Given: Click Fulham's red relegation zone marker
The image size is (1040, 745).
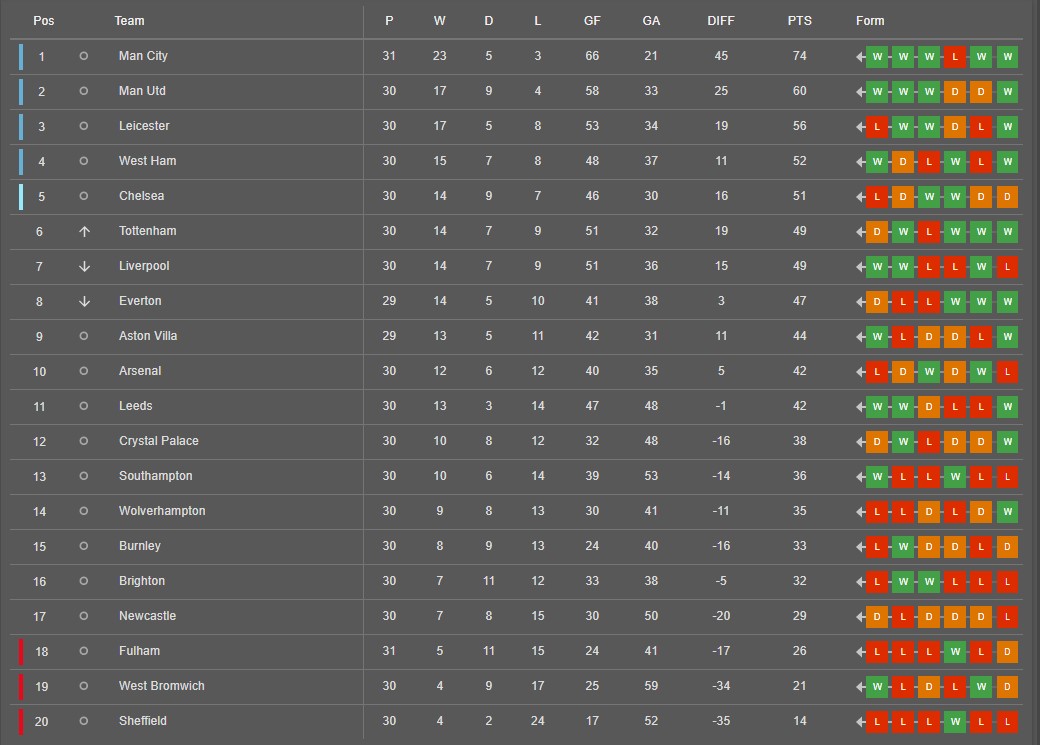Looking at the screenshot, I should (x=21, y=651).
